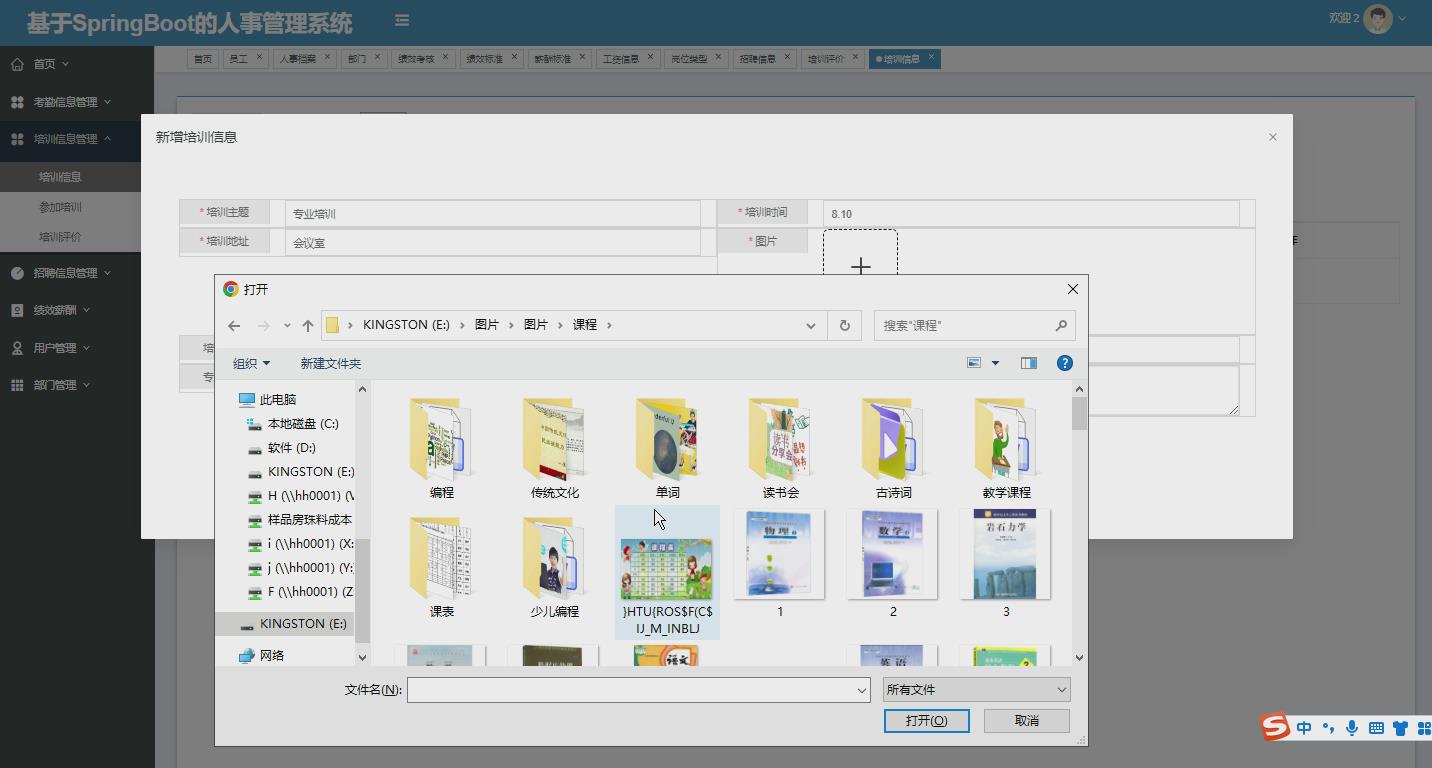This screenshot has width=1432, height=768.
Task: Select the 课表 folder
Action: point(441,566)
